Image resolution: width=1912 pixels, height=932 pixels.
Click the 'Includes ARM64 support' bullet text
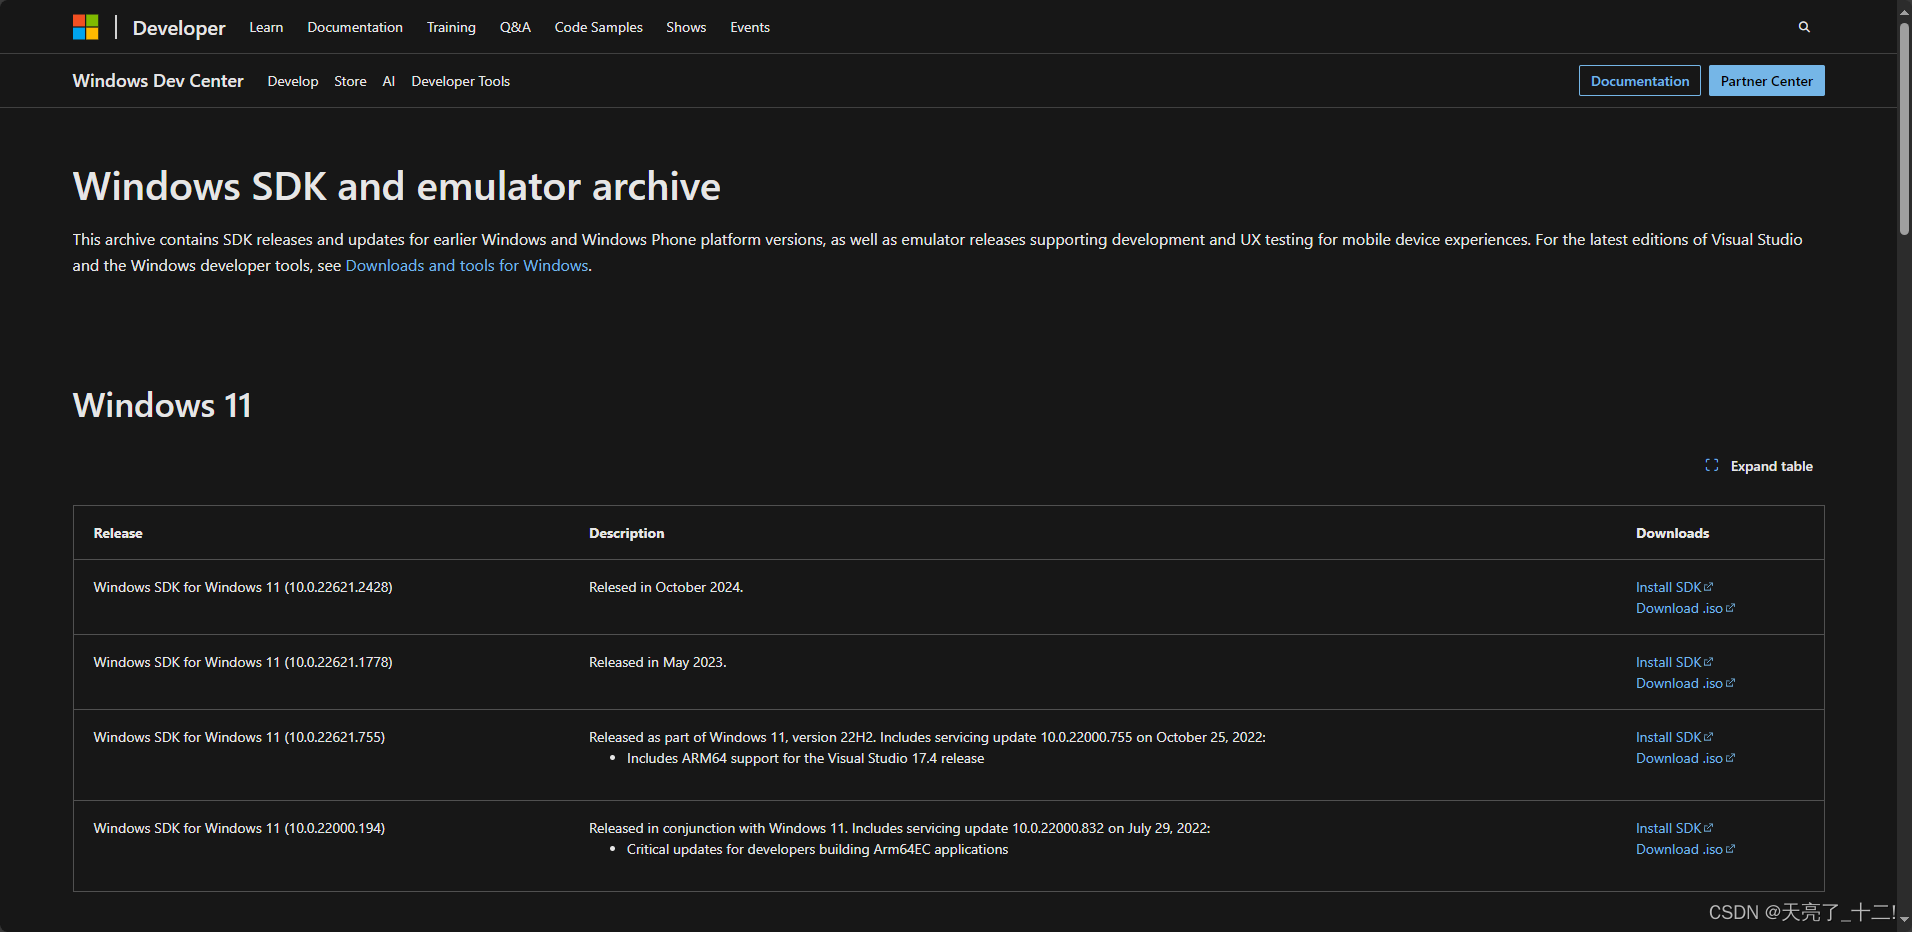point(805,758)
